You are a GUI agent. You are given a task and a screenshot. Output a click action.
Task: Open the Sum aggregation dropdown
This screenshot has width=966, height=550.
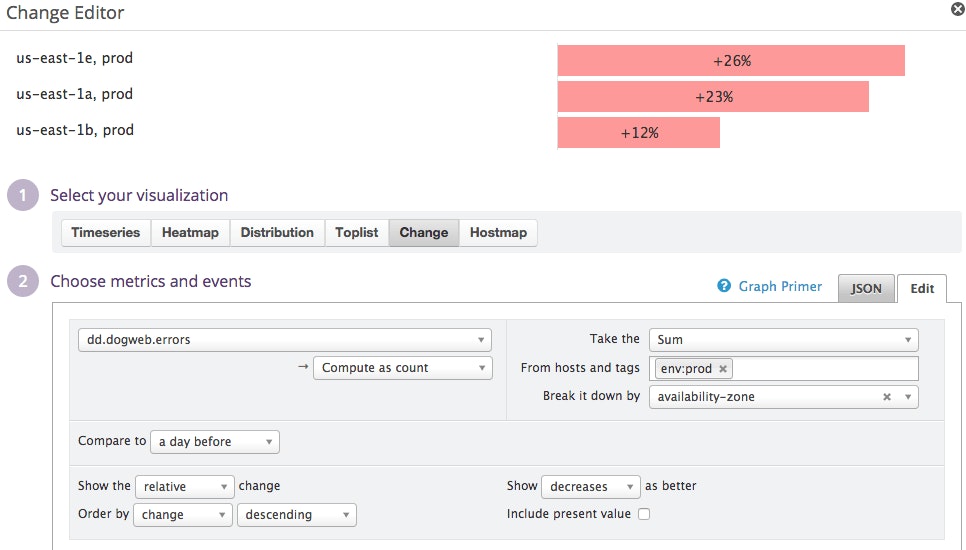click(x=783, y=340)
